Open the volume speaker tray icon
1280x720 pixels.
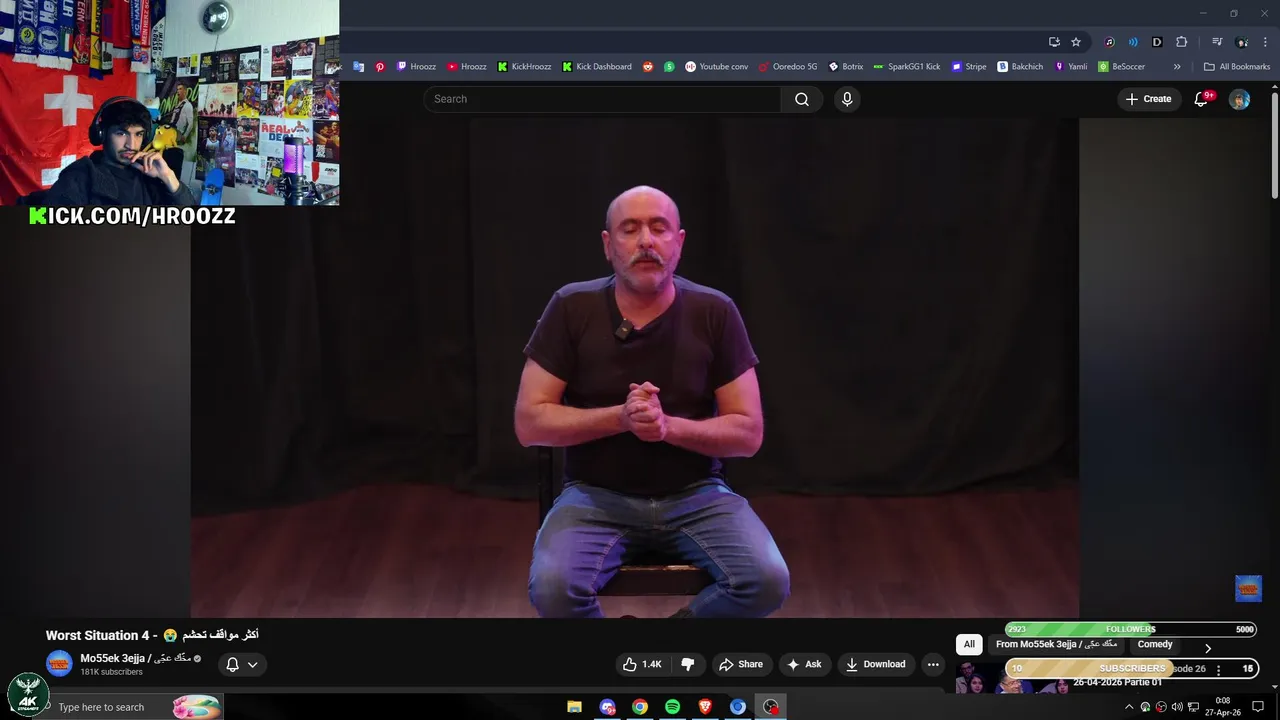tap(1177, 707)
